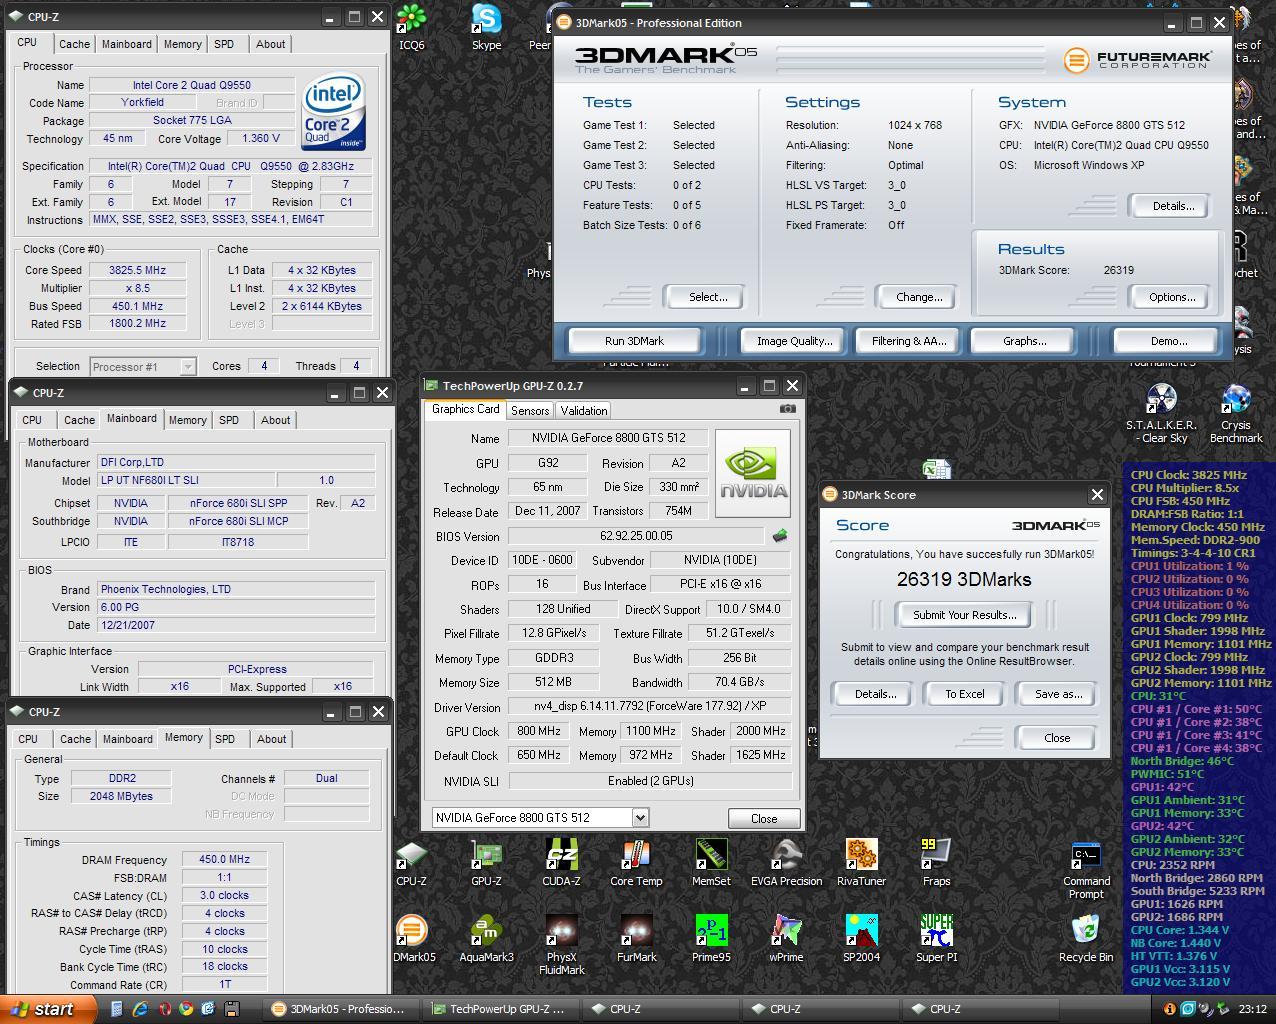The height and width of the screenshot is (1024, 1276).
Task: Click the NVIDIA logo in GPU-Z
Action: [x=753, y=473]
